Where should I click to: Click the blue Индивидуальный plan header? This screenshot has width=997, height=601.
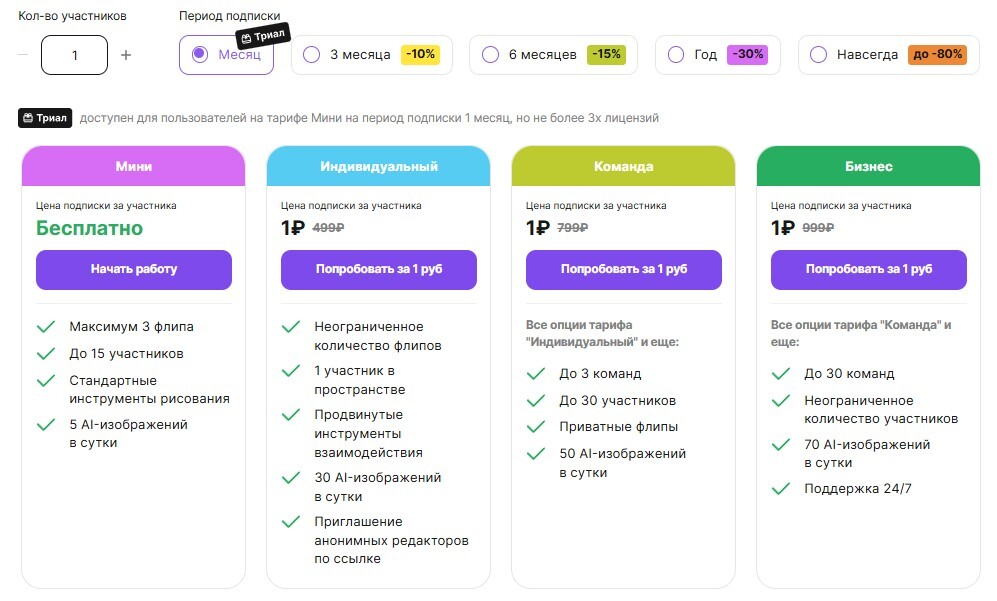pos(379,166)
